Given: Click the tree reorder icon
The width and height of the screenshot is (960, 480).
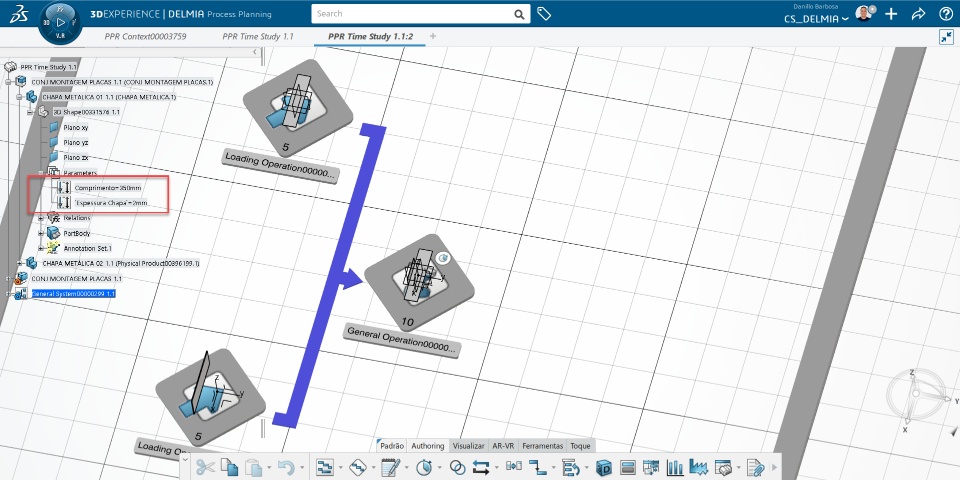Looking at the screenshot, I should [x=571, y=468].
